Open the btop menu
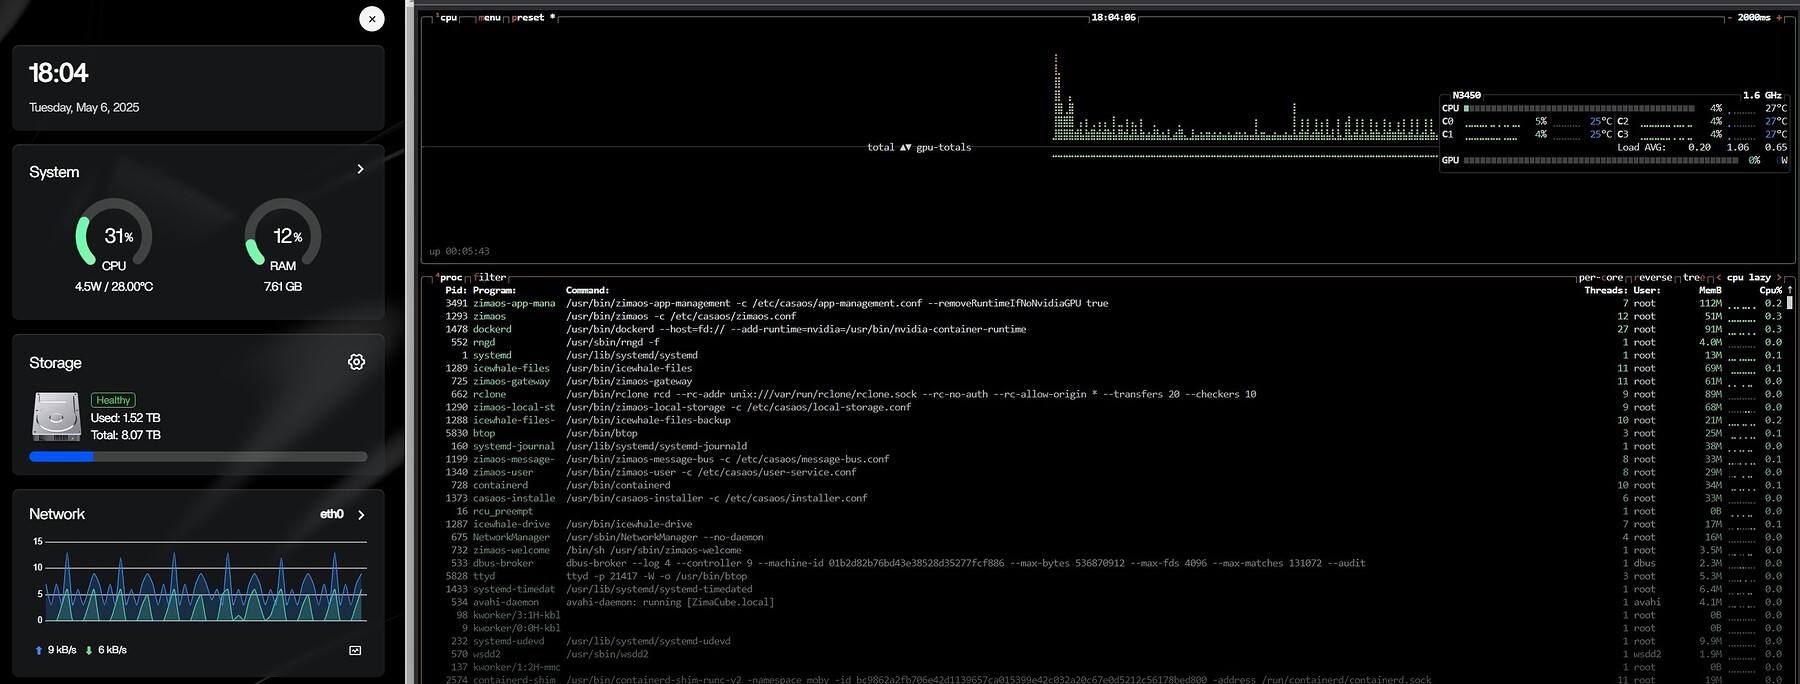This screenshot has width=1800, height=684. [x=489, y=18]
